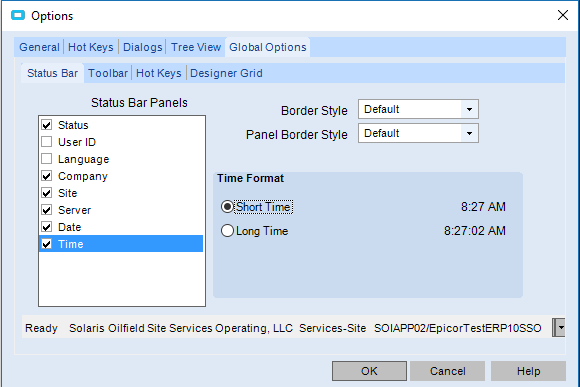Click the SOIAPP02/EpicorTestERP10SSO server entry
This screenshot has height=387, width=580.
(458, 328)
